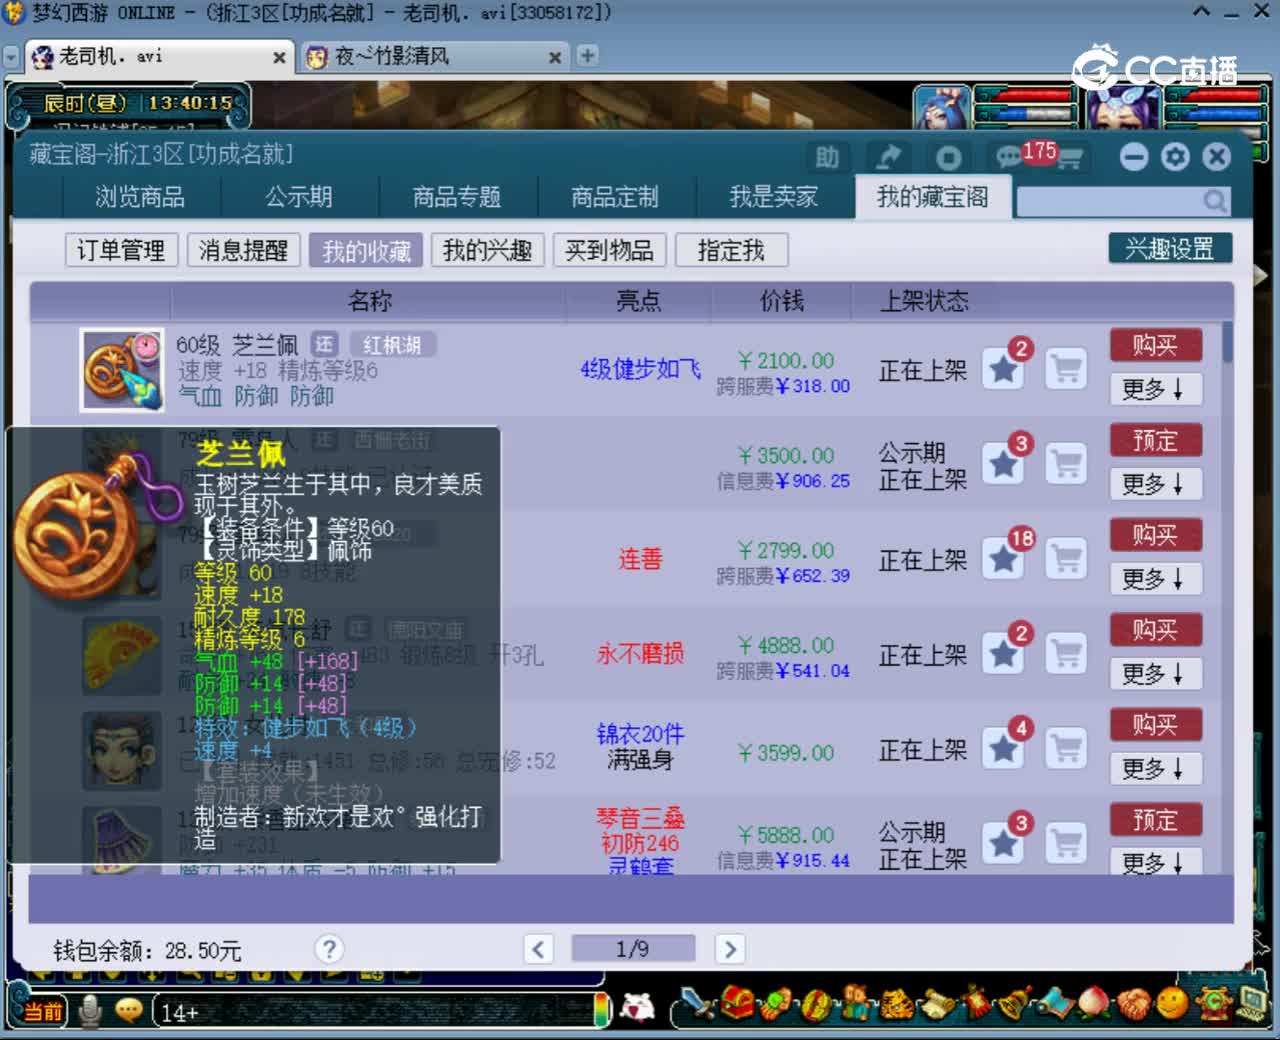Image resolution: width=1280 pixels, height=1040 pixels.
Task: Select the 我的藏宝阁 tab
Action: tap(933, 197)
